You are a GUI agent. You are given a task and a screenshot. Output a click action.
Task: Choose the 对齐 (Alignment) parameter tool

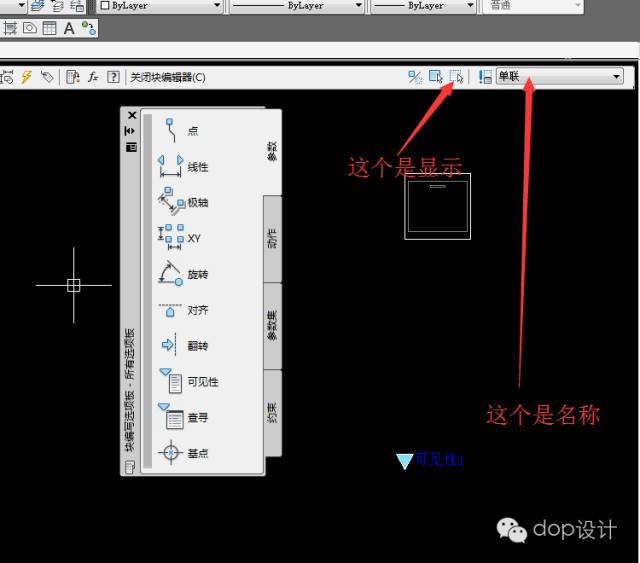(x=182, y=310)
